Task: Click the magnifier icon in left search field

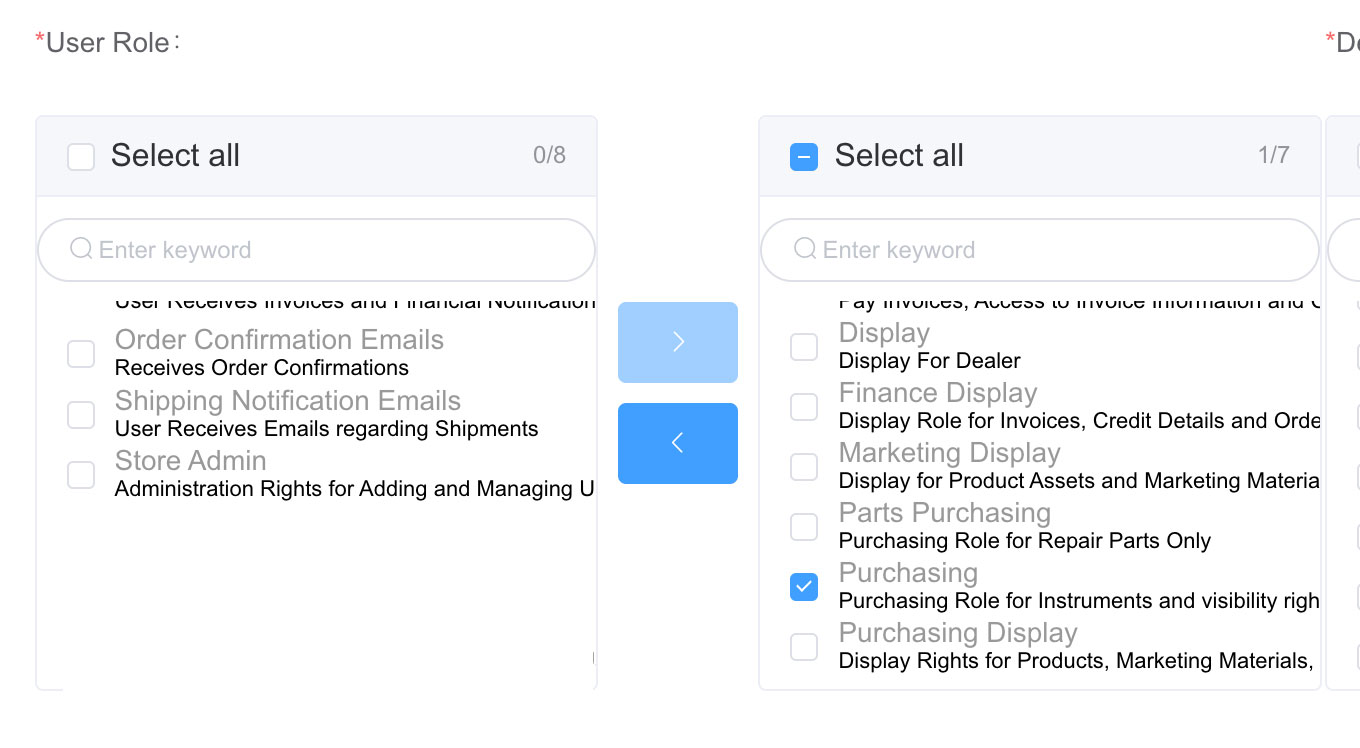Action: [x=81, y=250]
